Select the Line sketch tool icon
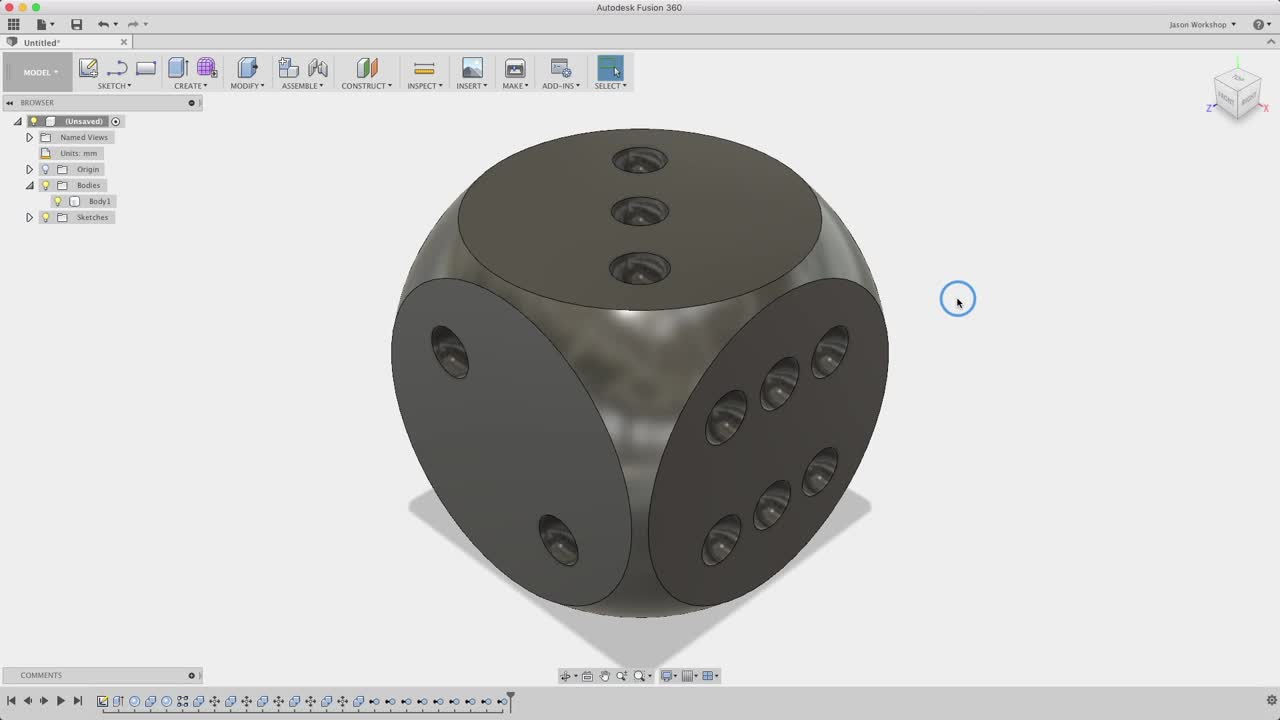Image resolution: width=1280 pixels, height=720 pixels. click(x=117, y=68)
